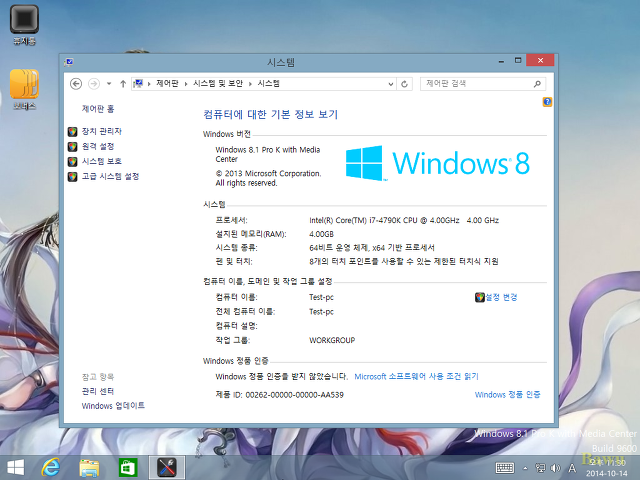This screenshot has width=640, height=480.
Task: Click the shield icon next to 원격 설정
Action: [73, 147]
